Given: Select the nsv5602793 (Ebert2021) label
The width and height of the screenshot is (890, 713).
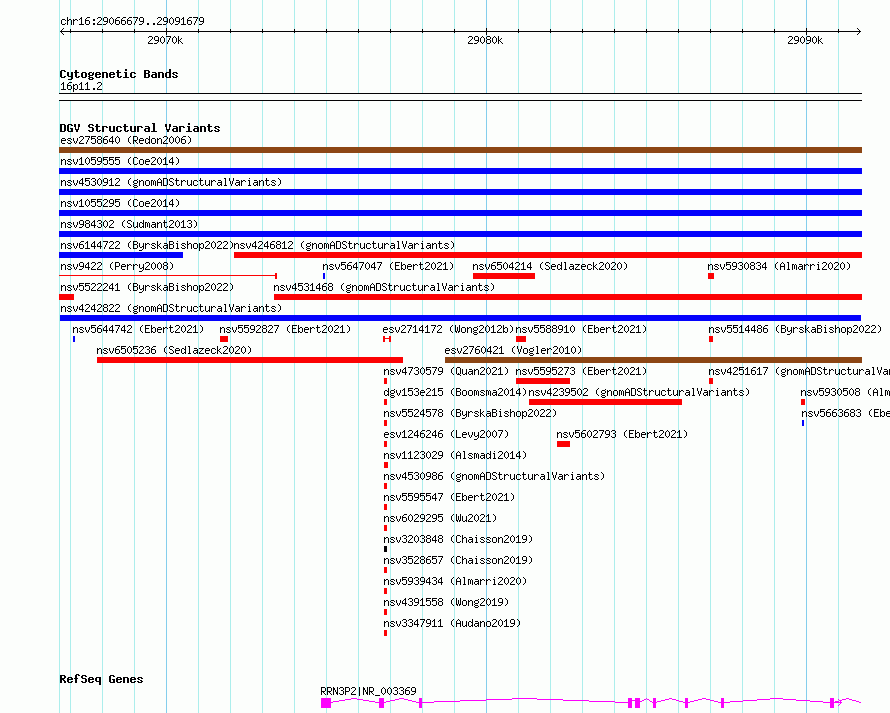Looking at the screenshot, I should pyautogui.click(x=622, y=434).
